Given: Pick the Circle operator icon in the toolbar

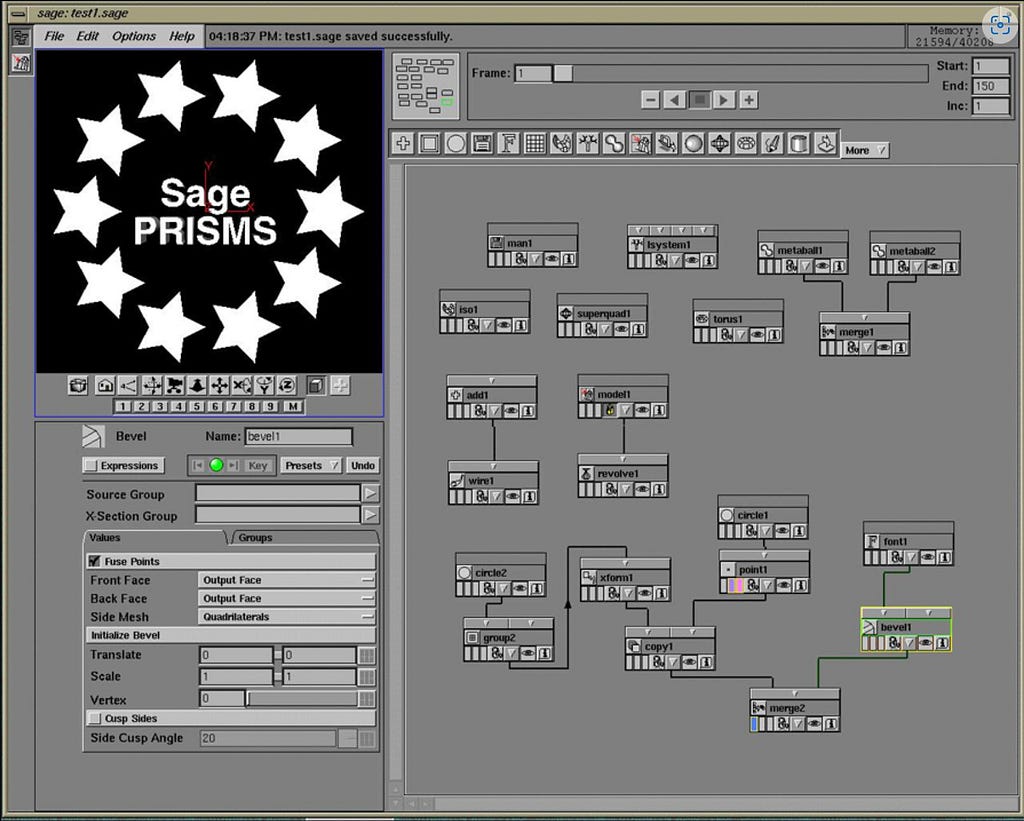Looking at the screenshot, I should [x=456, y=143].
